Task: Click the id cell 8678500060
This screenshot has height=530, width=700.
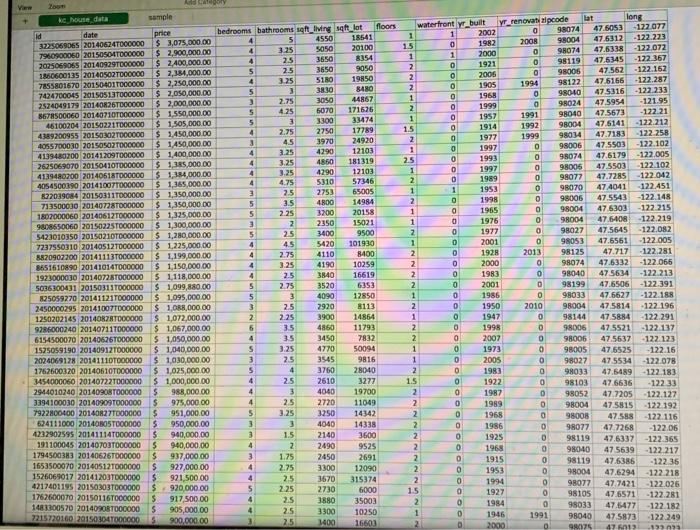Action: point(58,116)
